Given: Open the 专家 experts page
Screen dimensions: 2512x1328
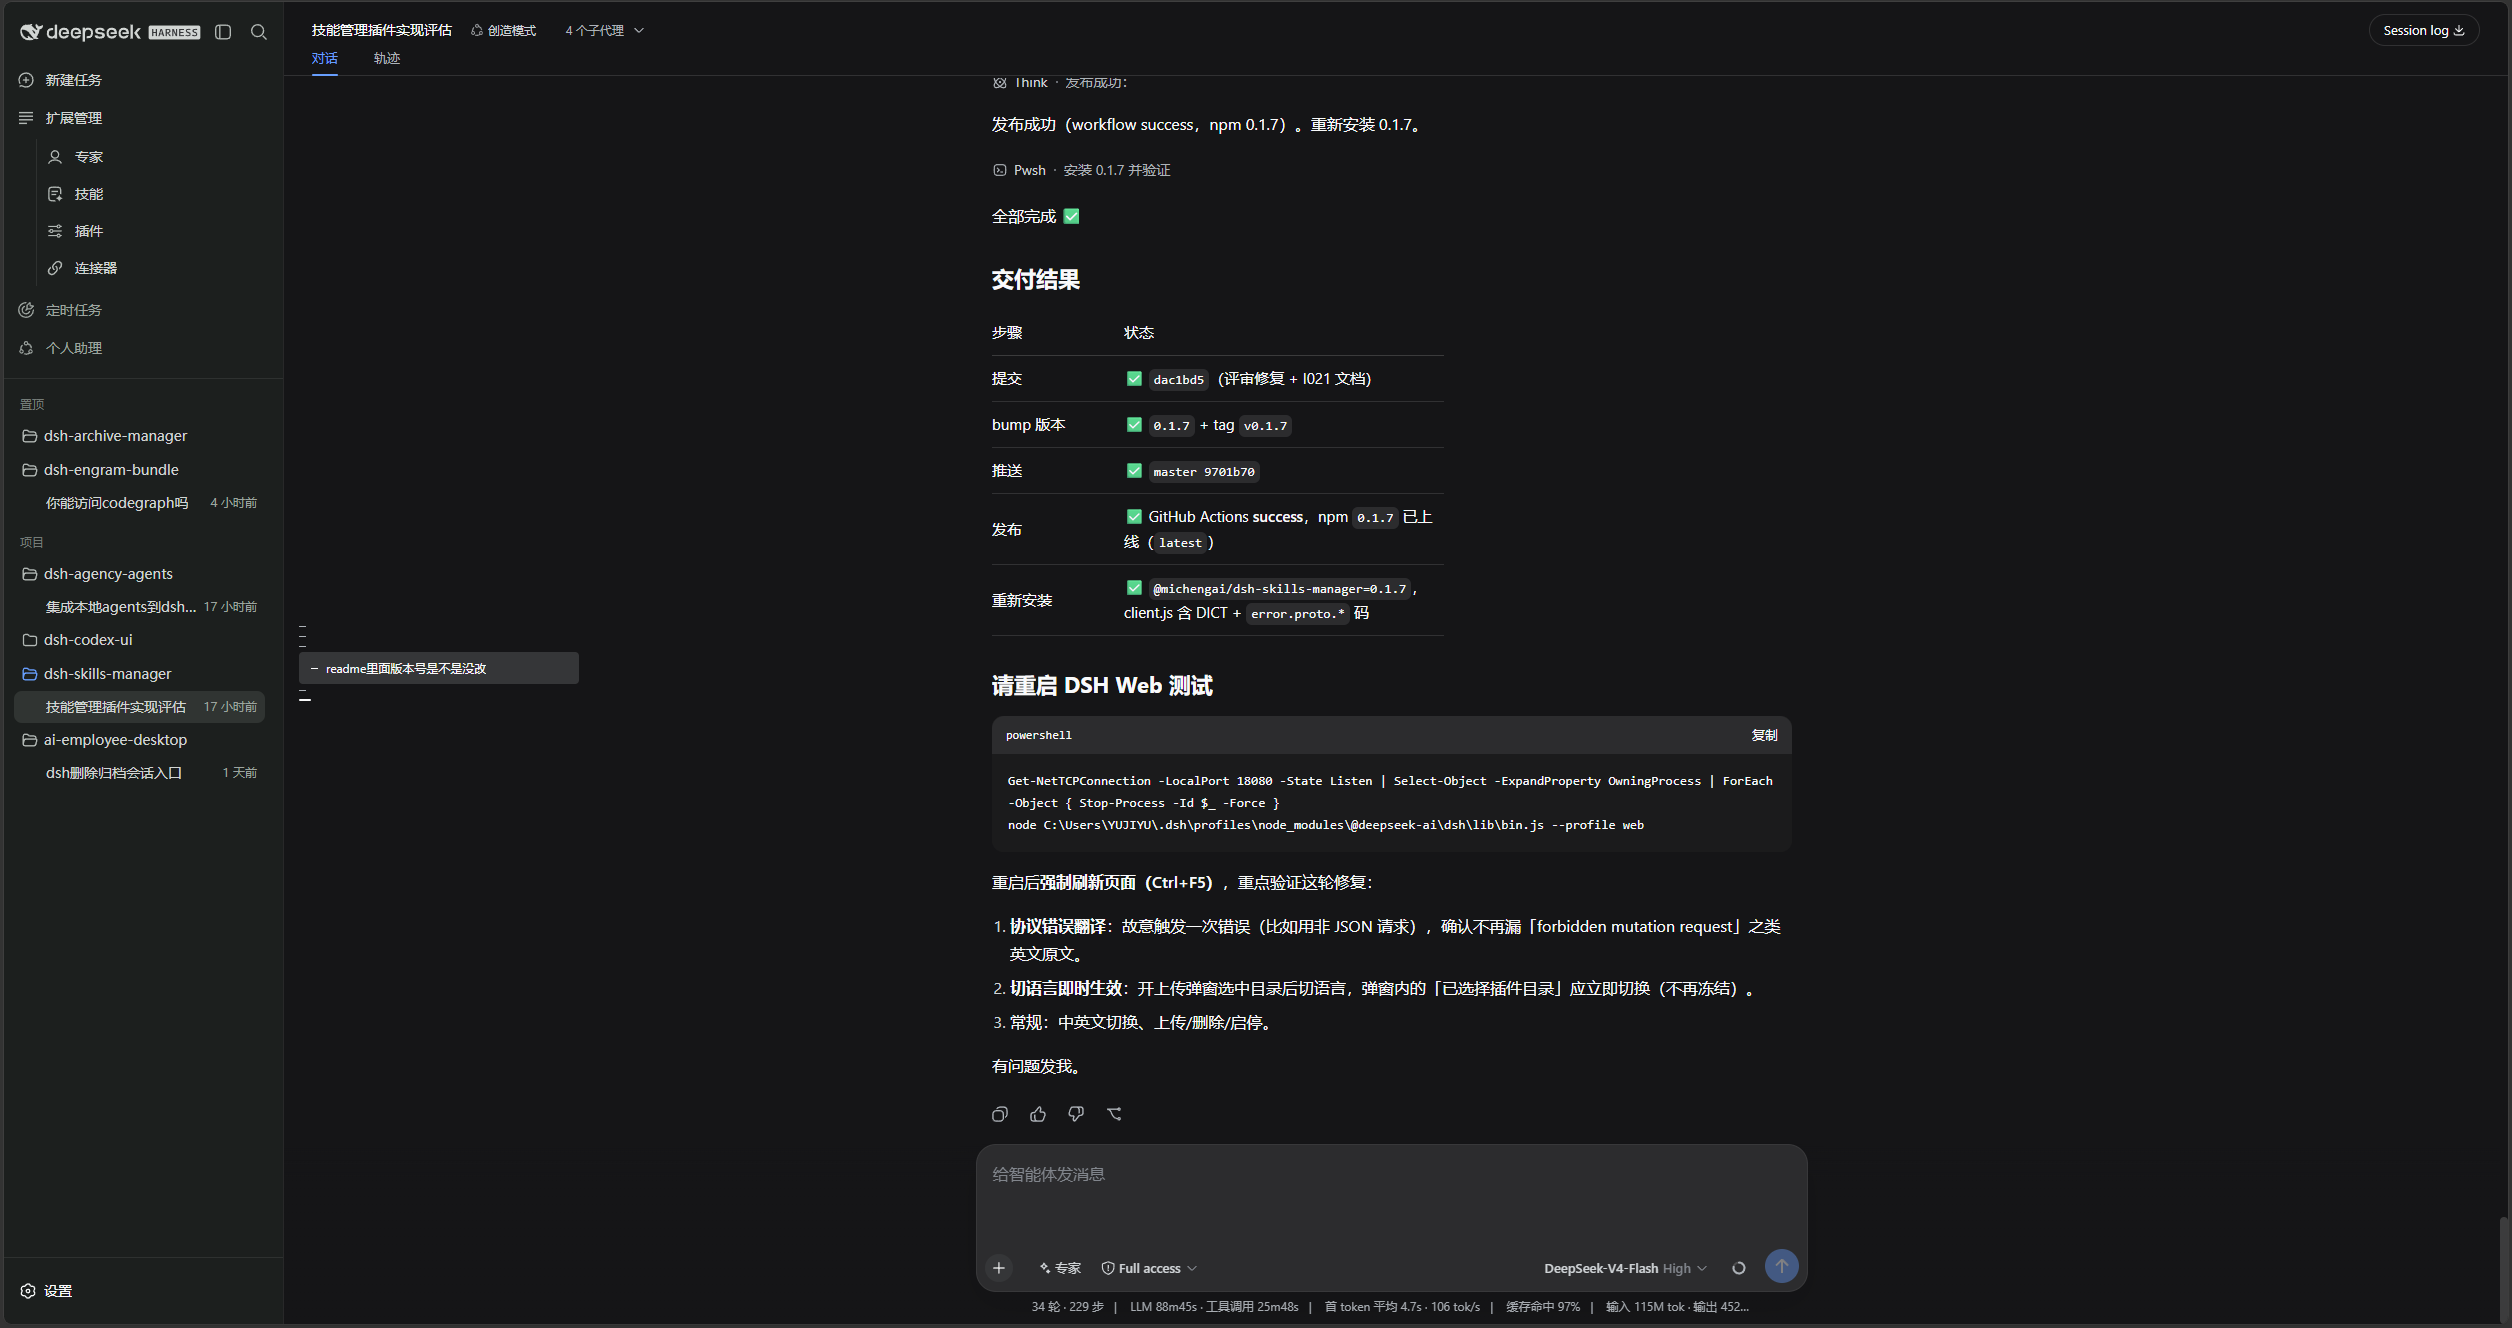Looking at the screenshot, I should (x=89, y=157).
